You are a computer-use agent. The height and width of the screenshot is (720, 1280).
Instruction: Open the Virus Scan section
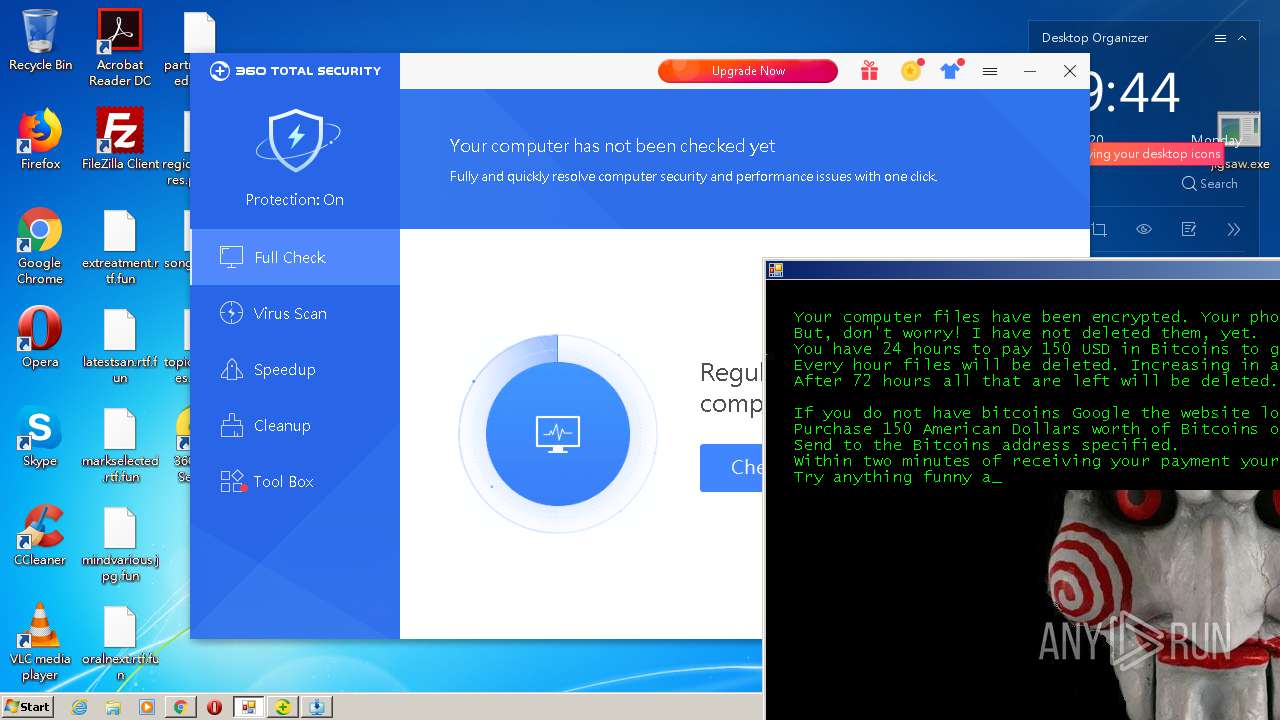tap(295, 313)
